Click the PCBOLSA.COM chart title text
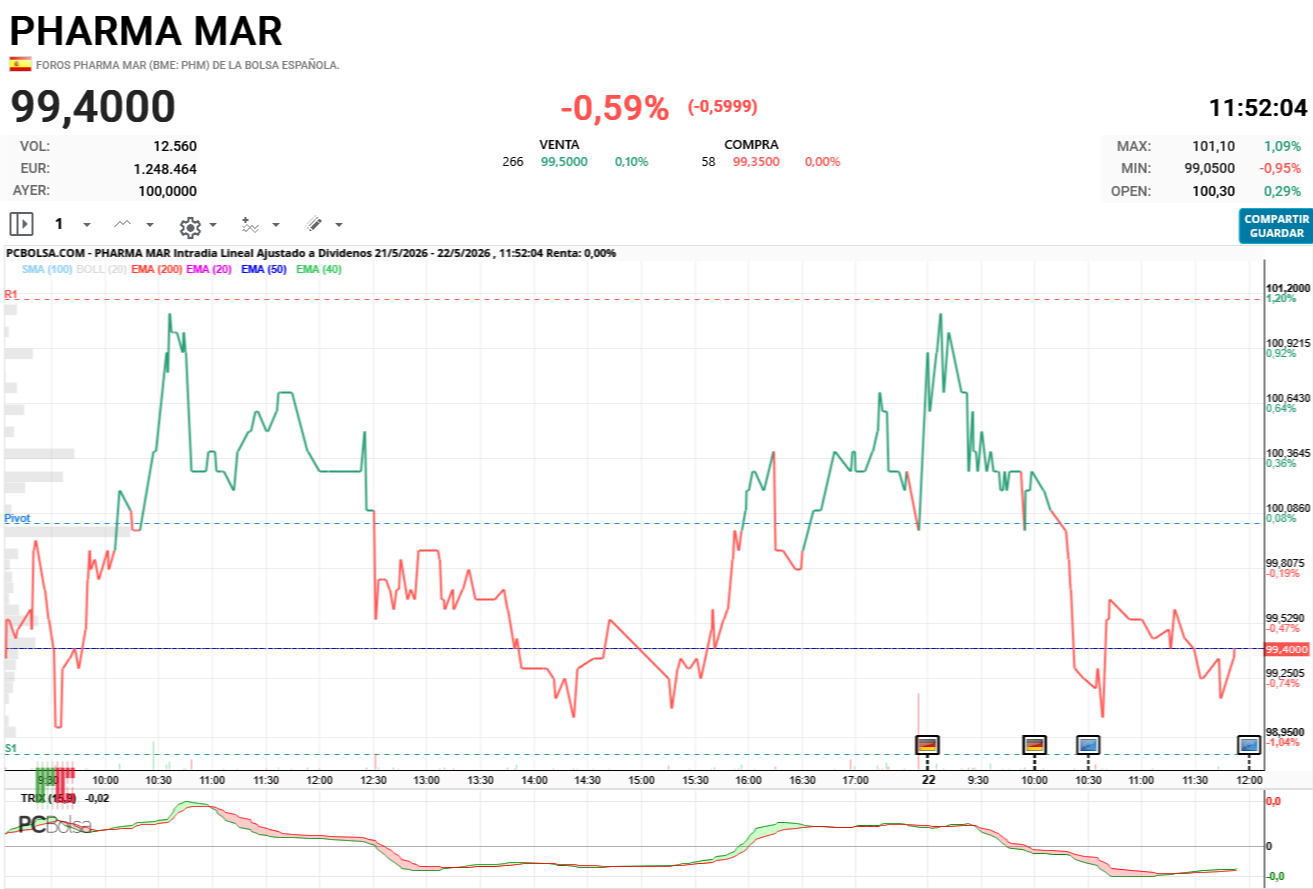Image resolution: width=1313 pixels, height=889 pixels. (x=310, y=254)
